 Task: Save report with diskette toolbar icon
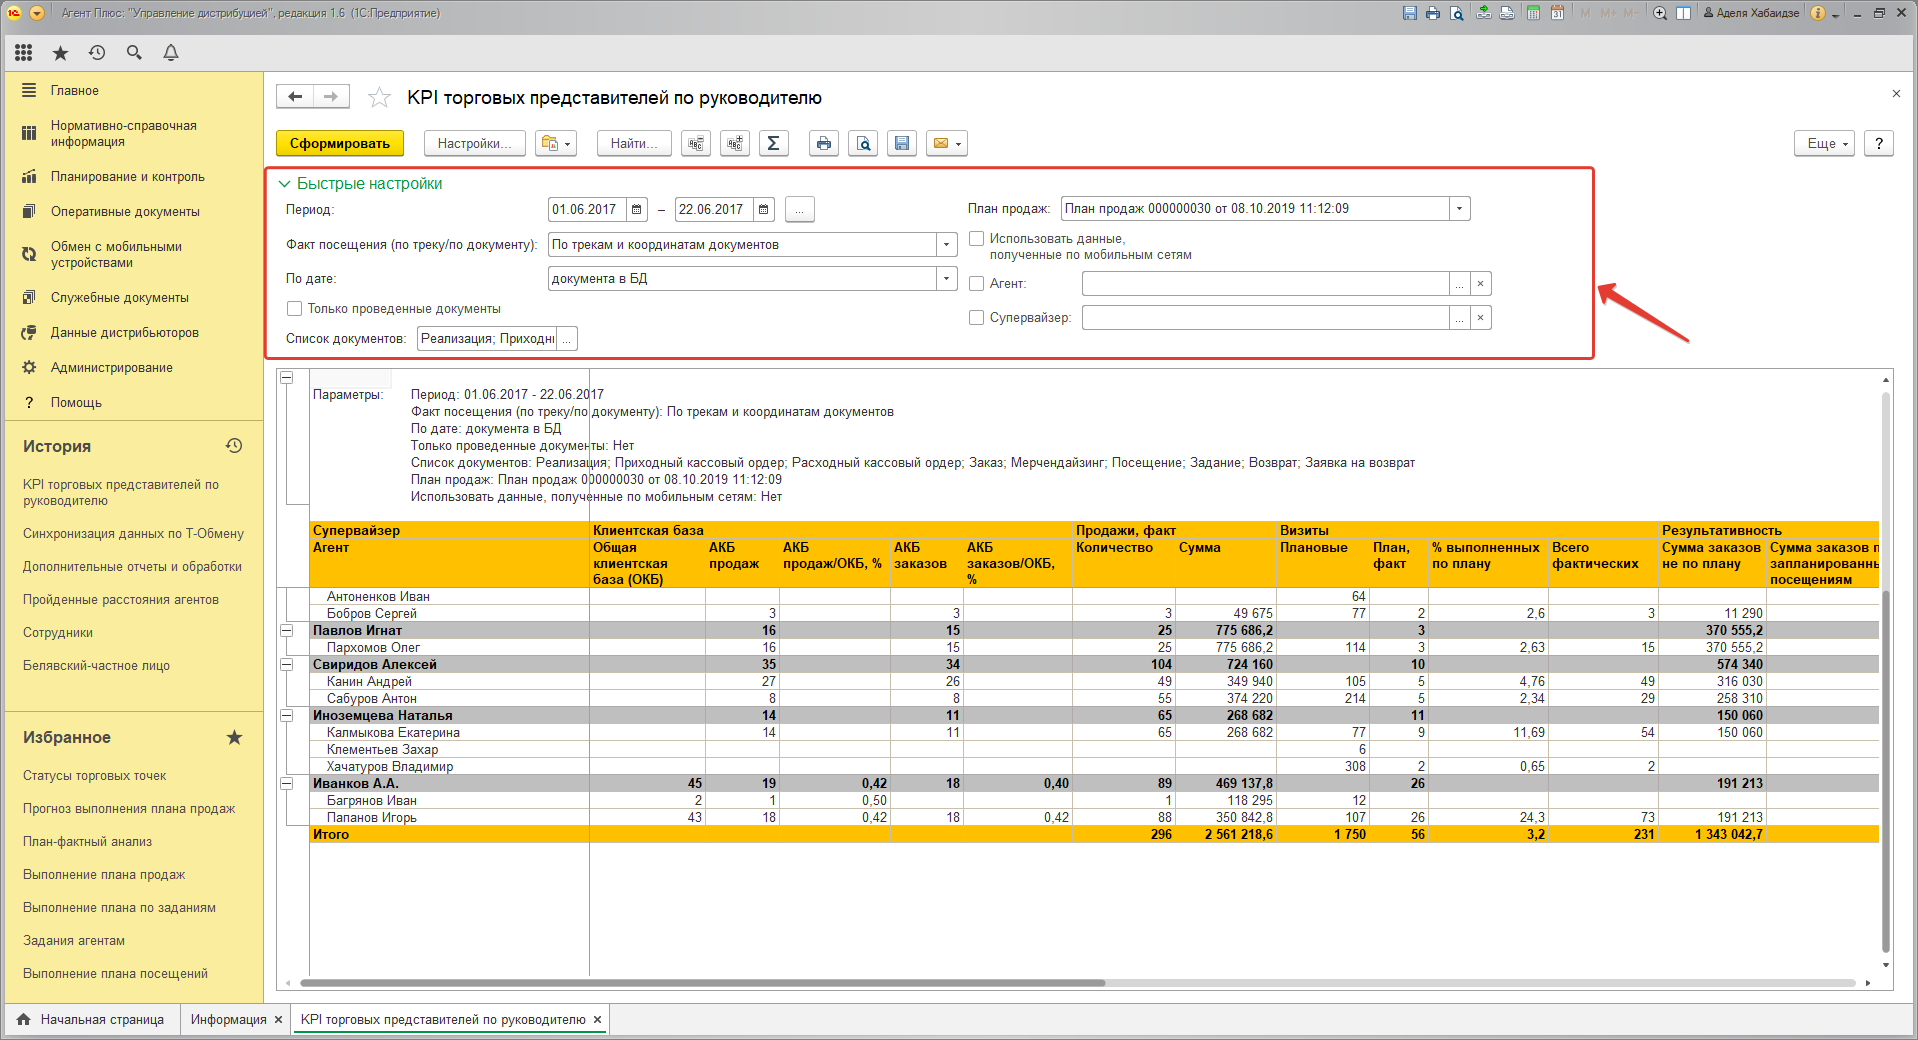902,143
